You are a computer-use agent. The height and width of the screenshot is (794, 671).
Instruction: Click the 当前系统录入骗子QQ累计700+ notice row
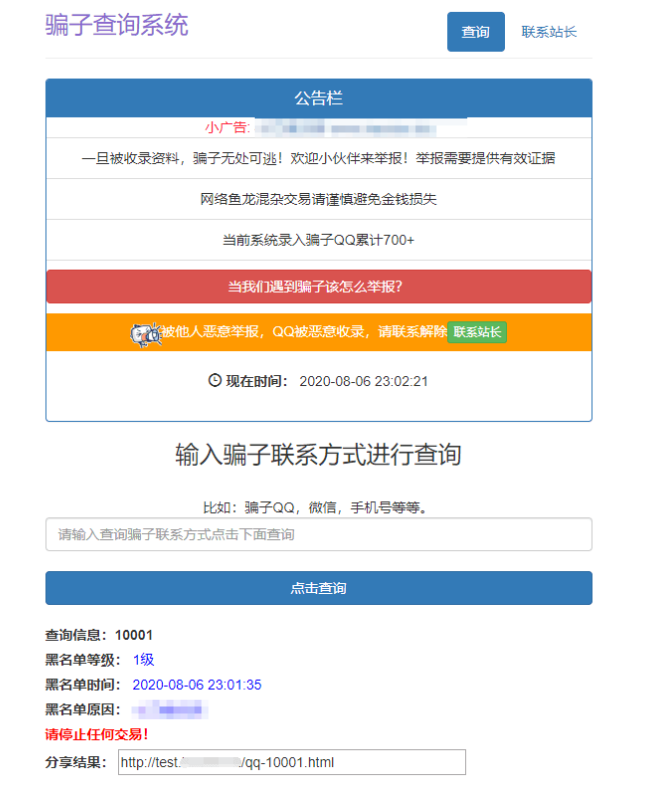[319, 240]
